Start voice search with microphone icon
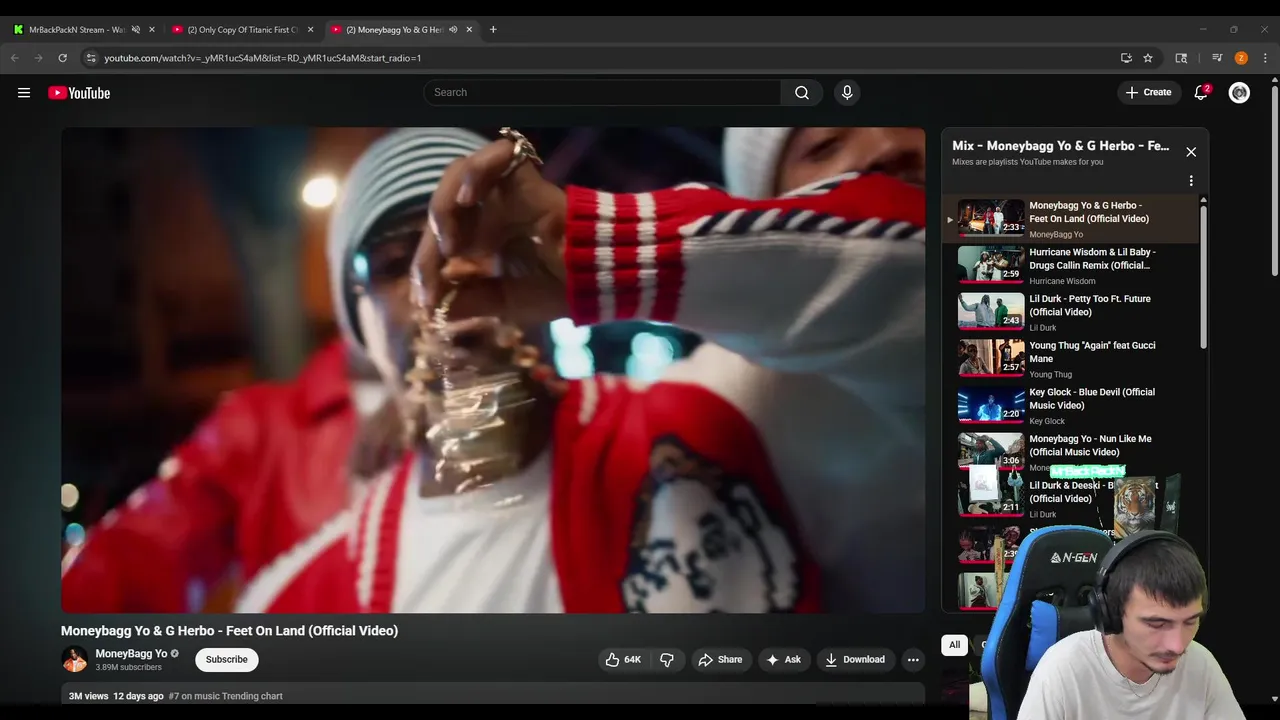The width and height of the screenshot is (1280, 720). 847,93
